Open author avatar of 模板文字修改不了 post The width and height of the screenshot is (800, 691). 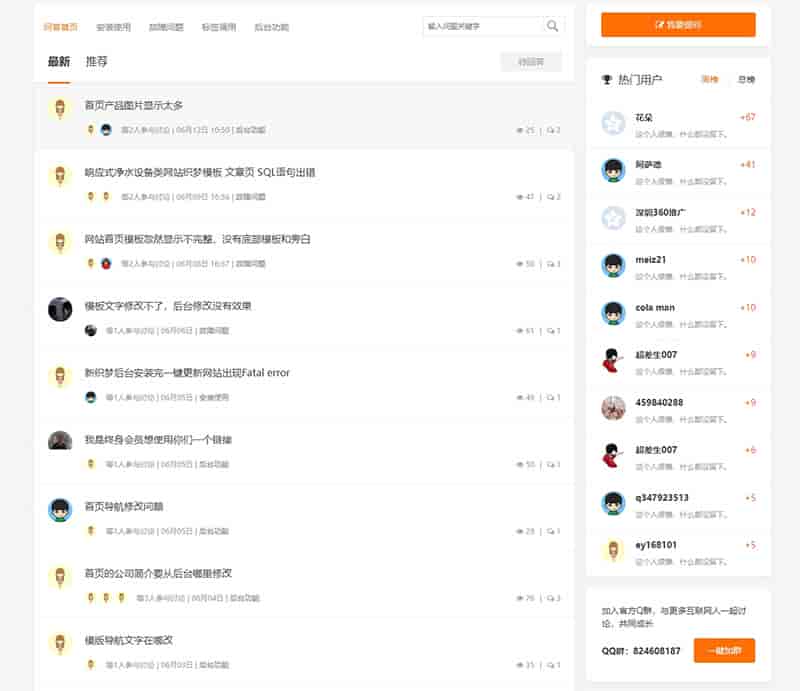(x=60, y=309)
